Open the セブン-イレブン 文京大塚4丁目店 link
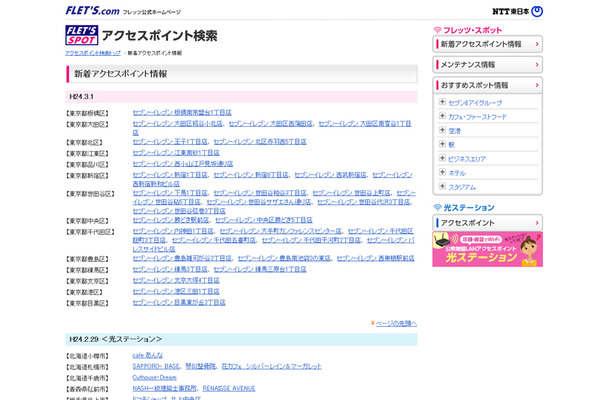Screen dimensions: 610x400 [176, 280]
